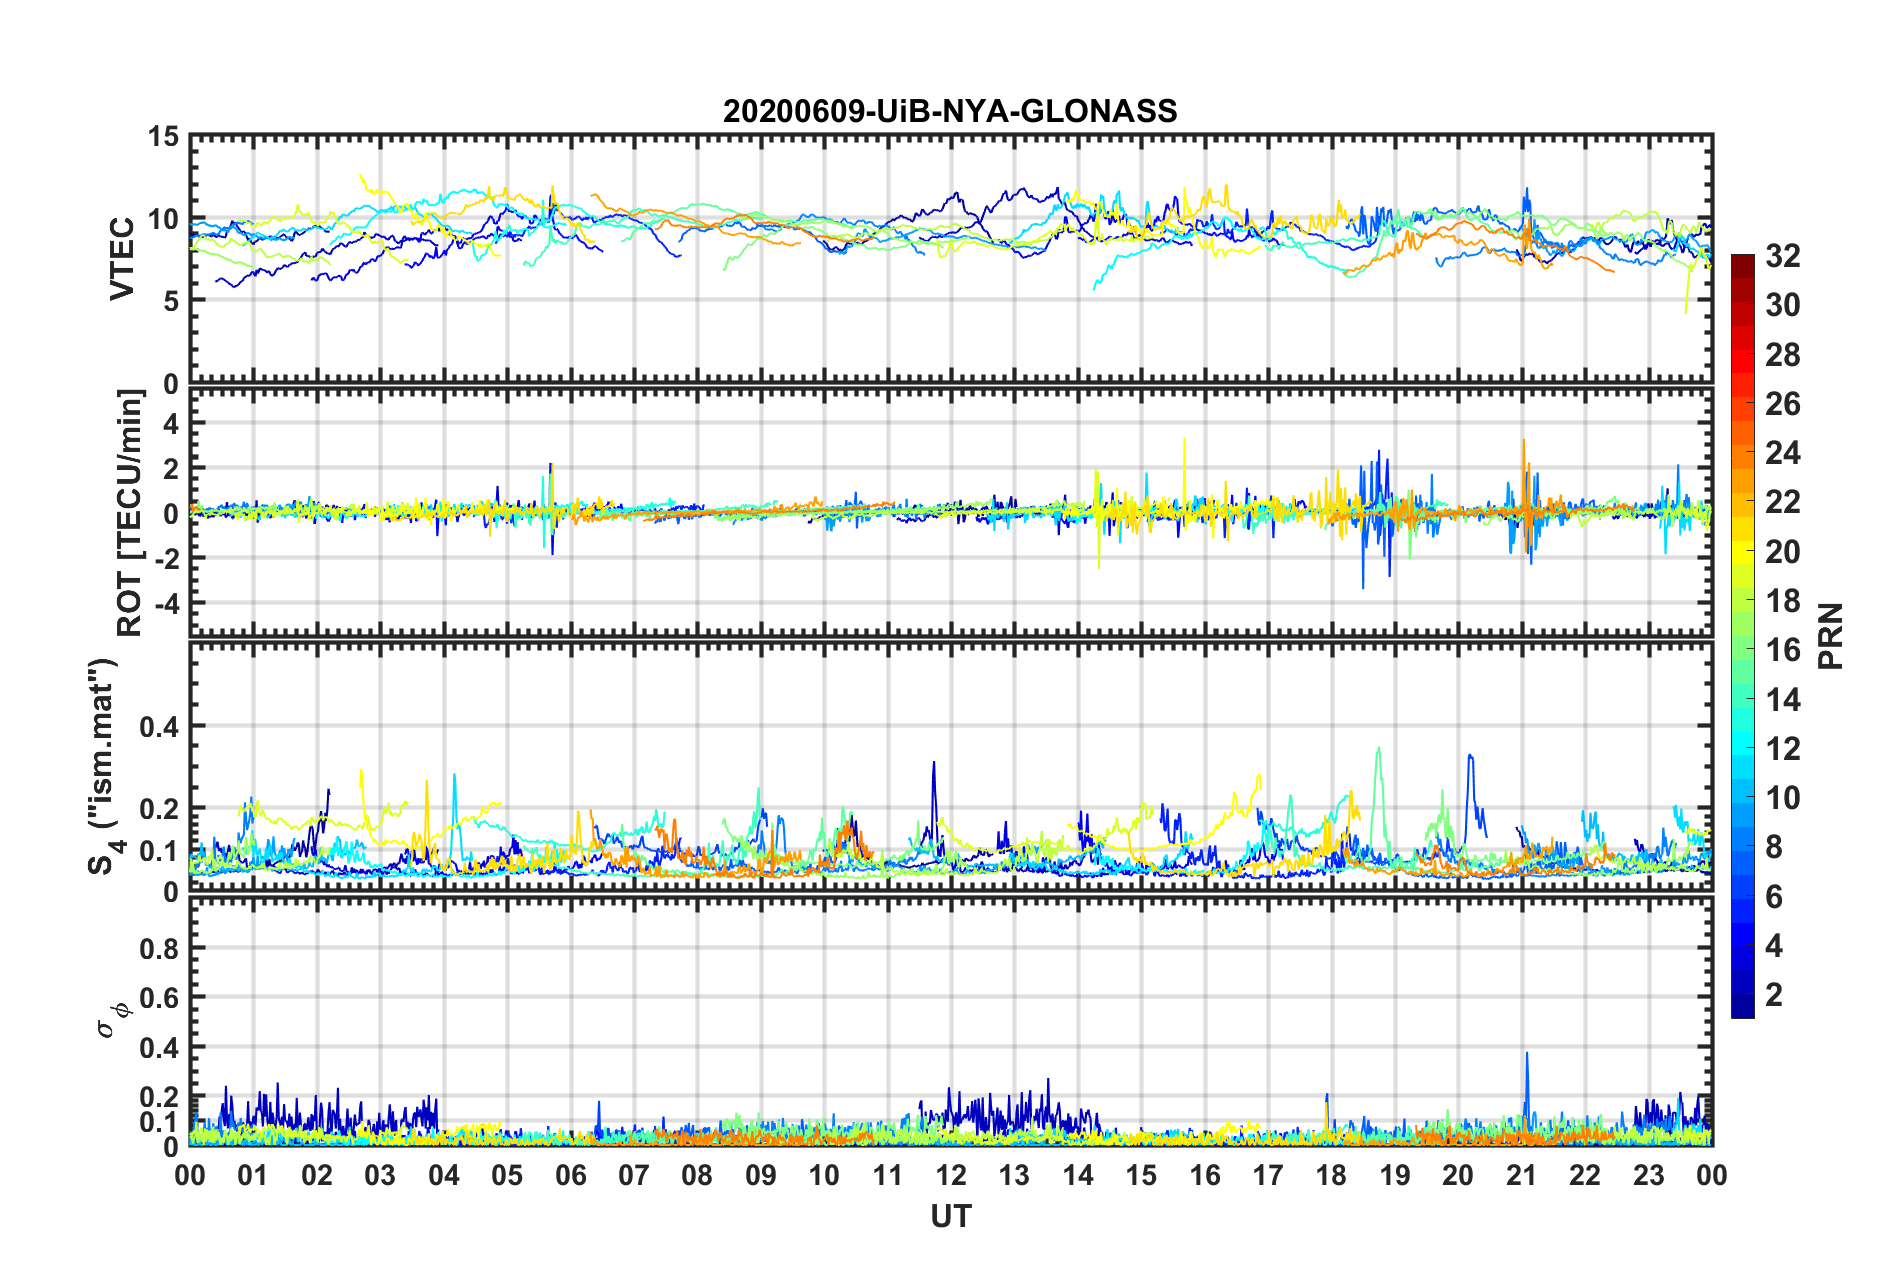Click the PRN colorbar label

tap(1829, 636)
